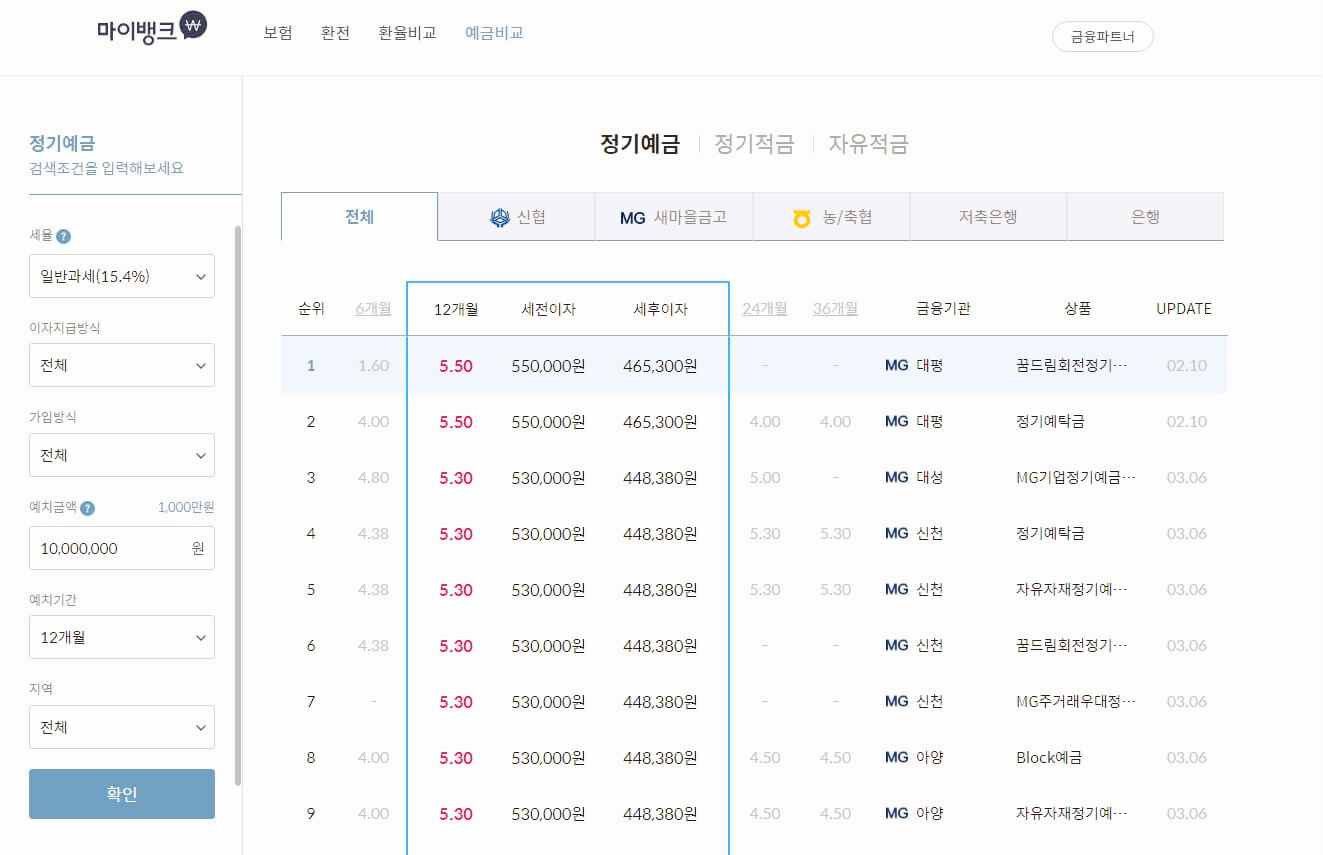Click the 대성 institution in row 3

929,477
